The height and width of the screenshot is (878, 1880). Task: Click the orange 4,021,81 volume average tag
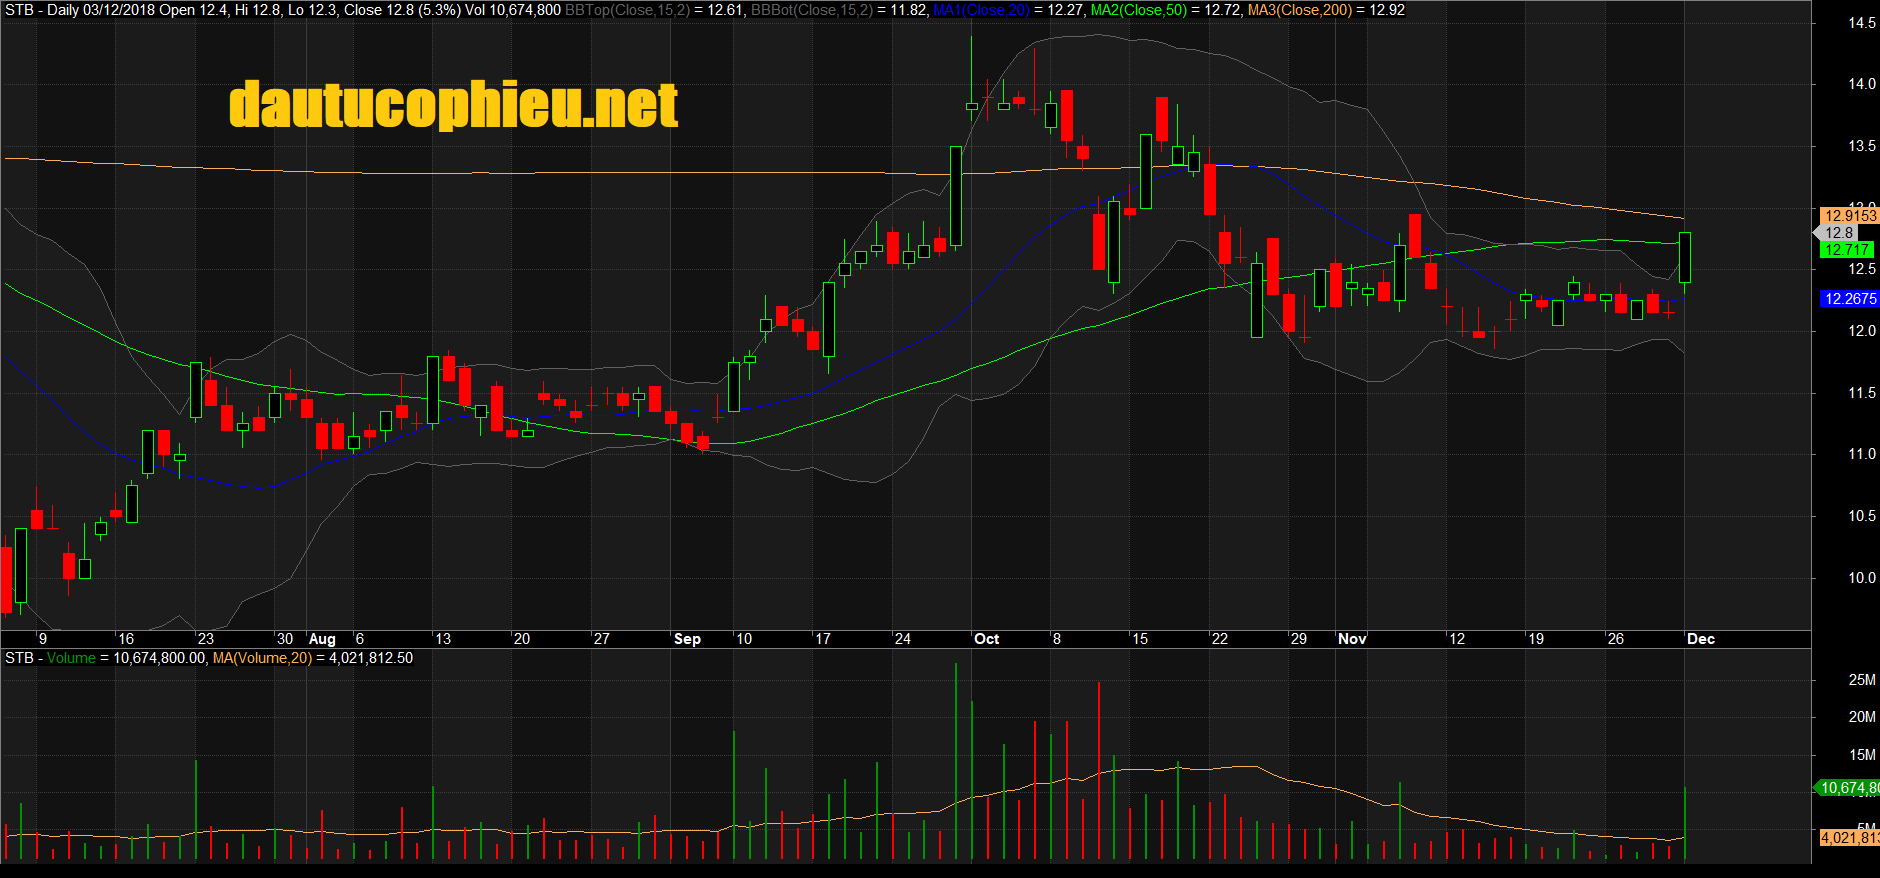click(1848, 838)
